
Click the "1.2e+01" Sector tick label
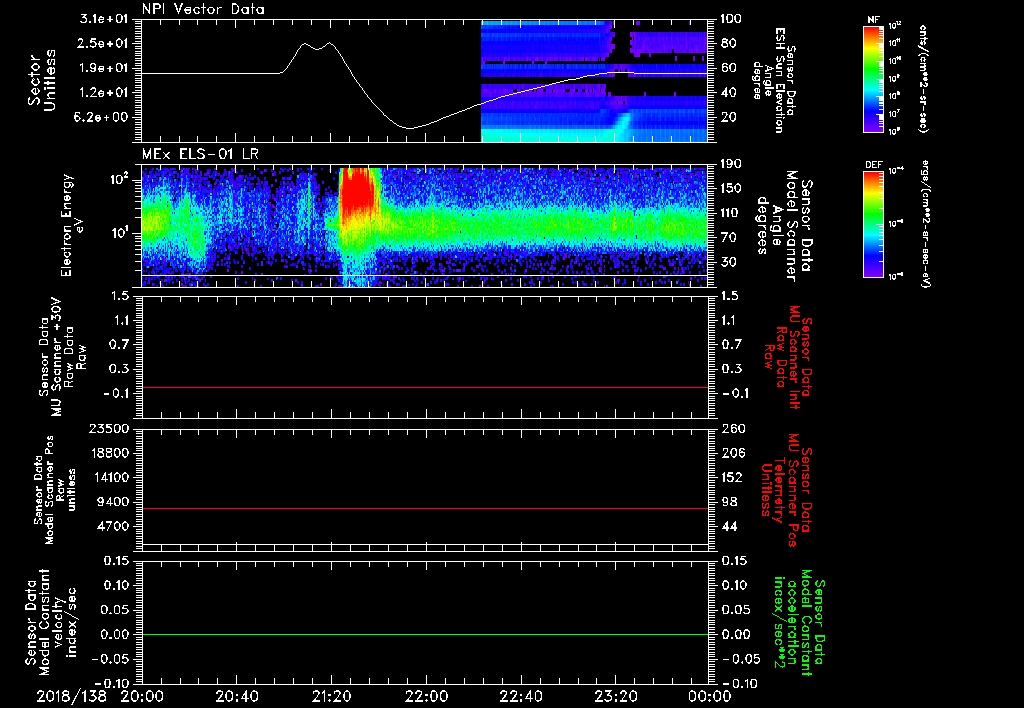pos(104,93)
